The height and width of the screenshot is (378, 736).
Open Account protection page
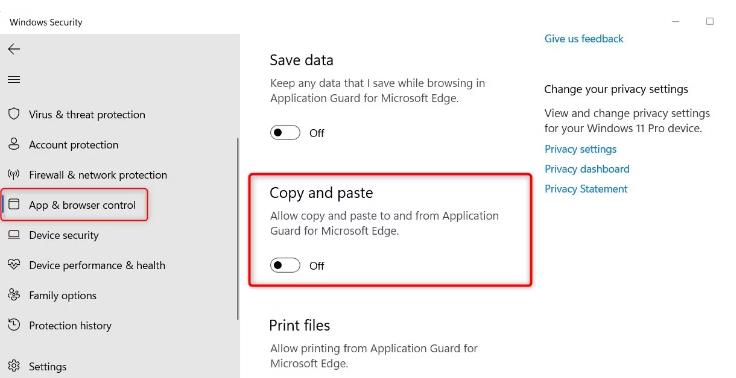coord(74,145)
